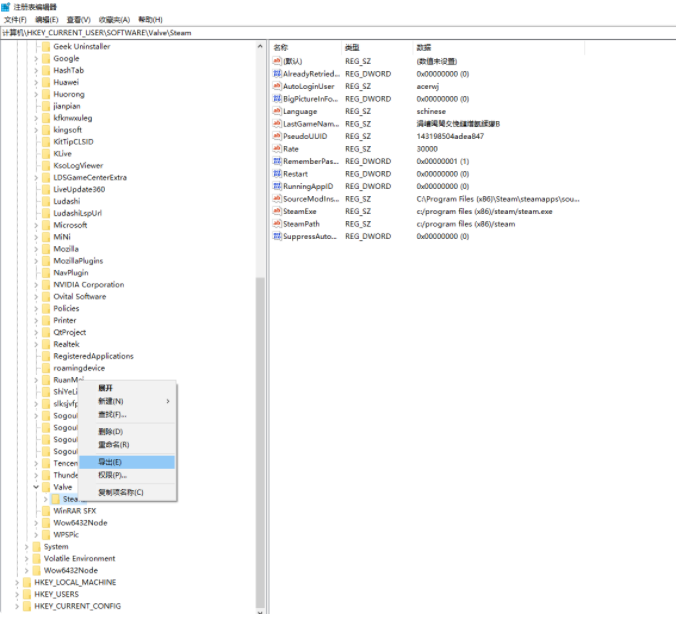Click the RunningAppID DWORD value icon

coord(277,186)
